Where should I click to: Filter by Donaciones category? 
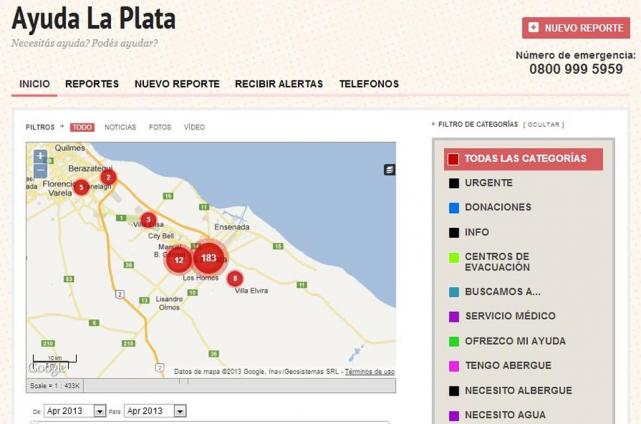(x=498, y=207)
